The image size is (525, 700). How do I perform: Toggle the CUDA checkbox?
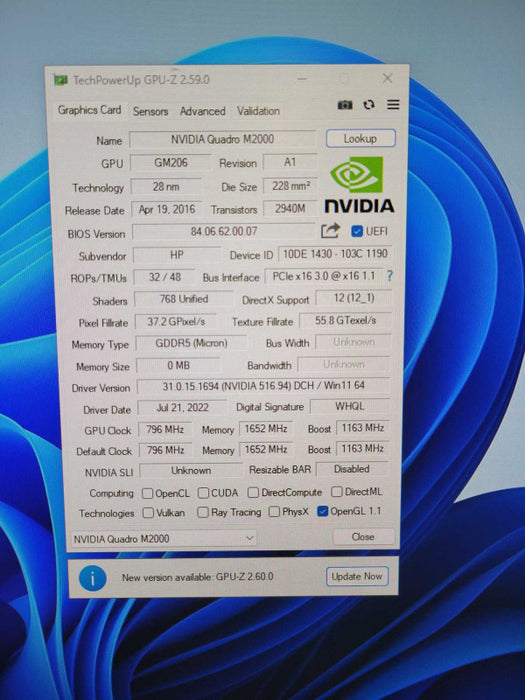click(x=203, y=493)
